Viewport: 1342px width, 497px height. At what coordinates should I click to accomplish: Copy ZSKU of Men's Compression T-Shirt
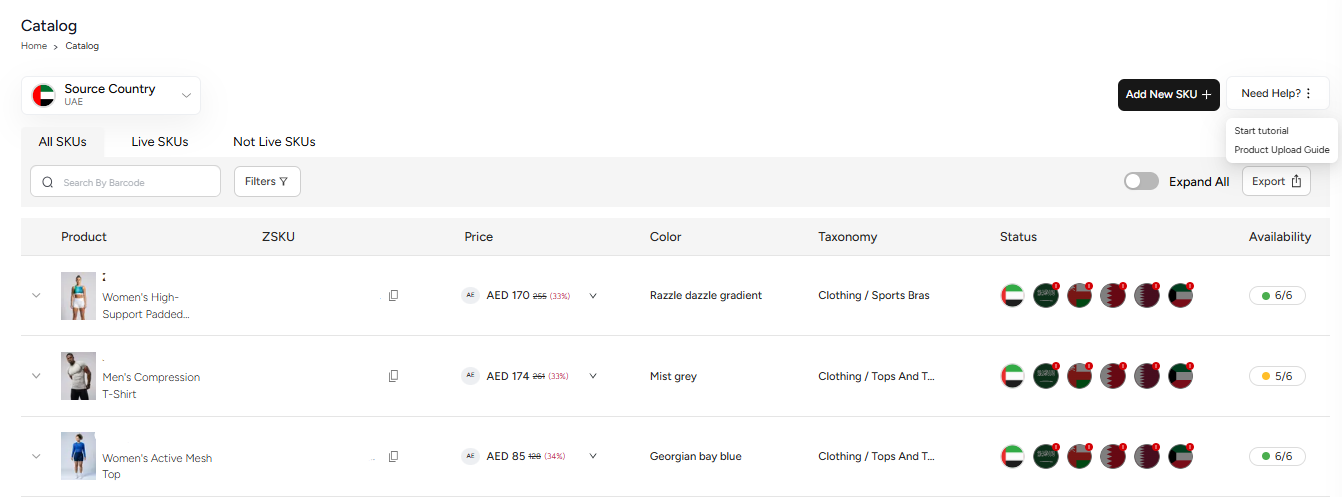pos(394,376)
